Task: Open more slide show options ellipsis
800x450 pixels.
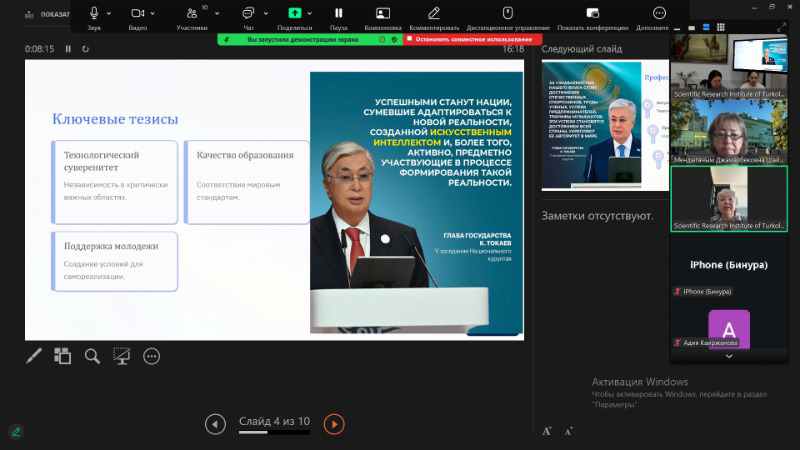Action: pos(152,356)
